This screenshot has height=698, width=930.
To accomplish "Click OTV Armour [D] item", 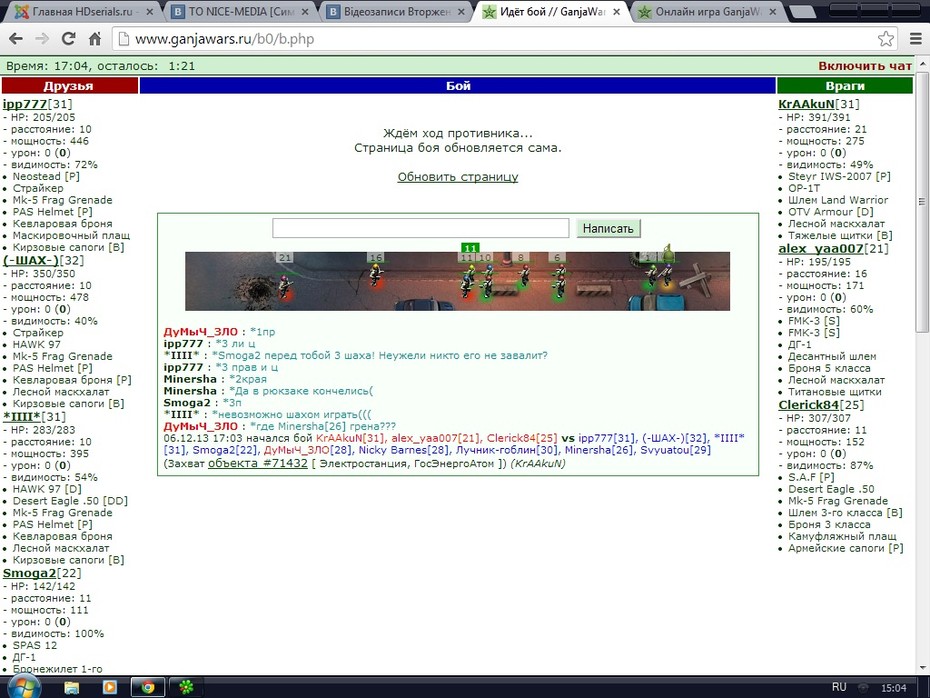I will [830, 212].
